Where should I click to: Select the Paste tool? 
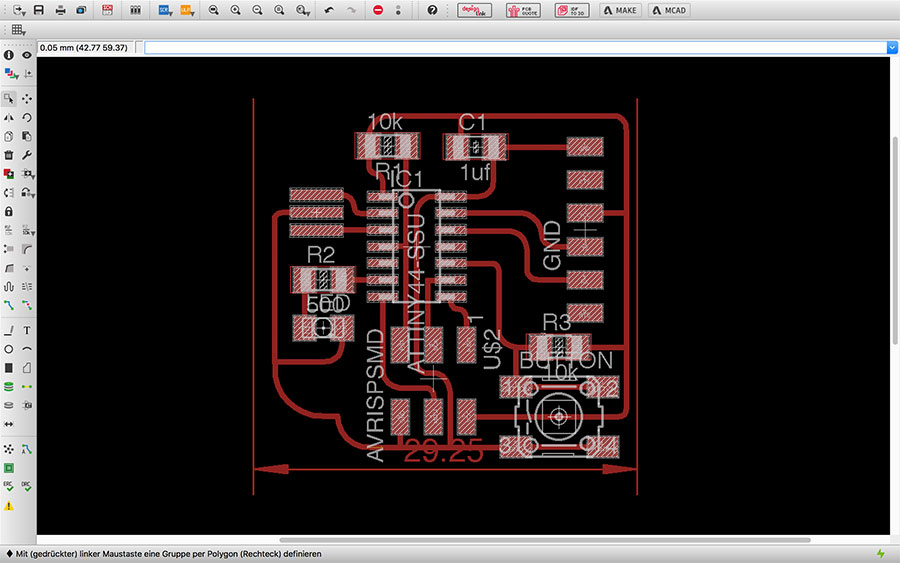coord(26,137)
